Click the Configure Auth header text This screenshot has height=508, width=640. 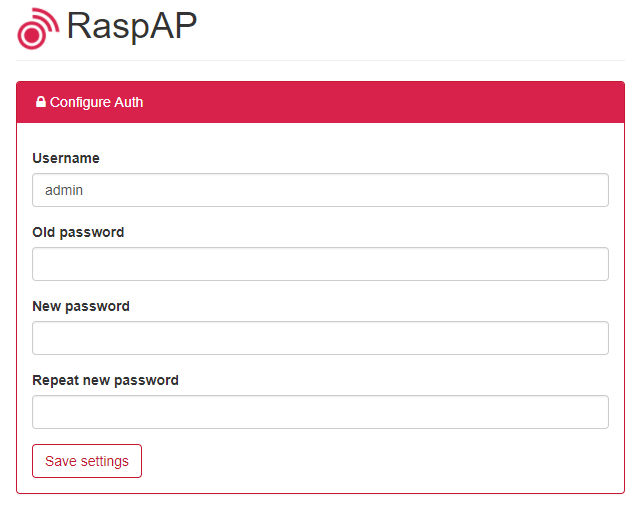(x=96, y=102)
